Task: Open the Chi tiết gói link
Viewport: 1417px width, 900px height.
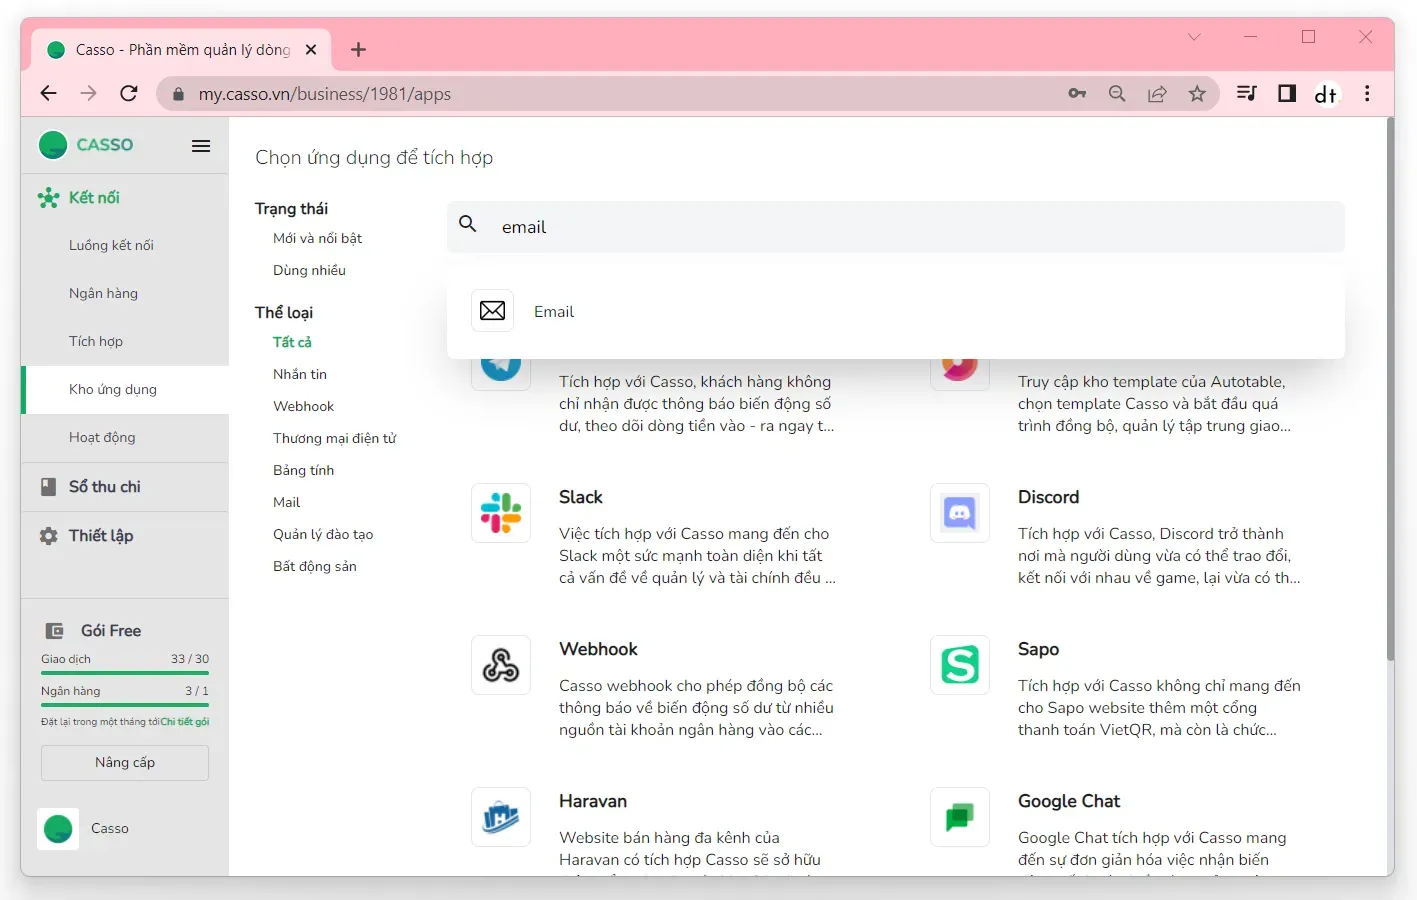Action: point(185,722)
